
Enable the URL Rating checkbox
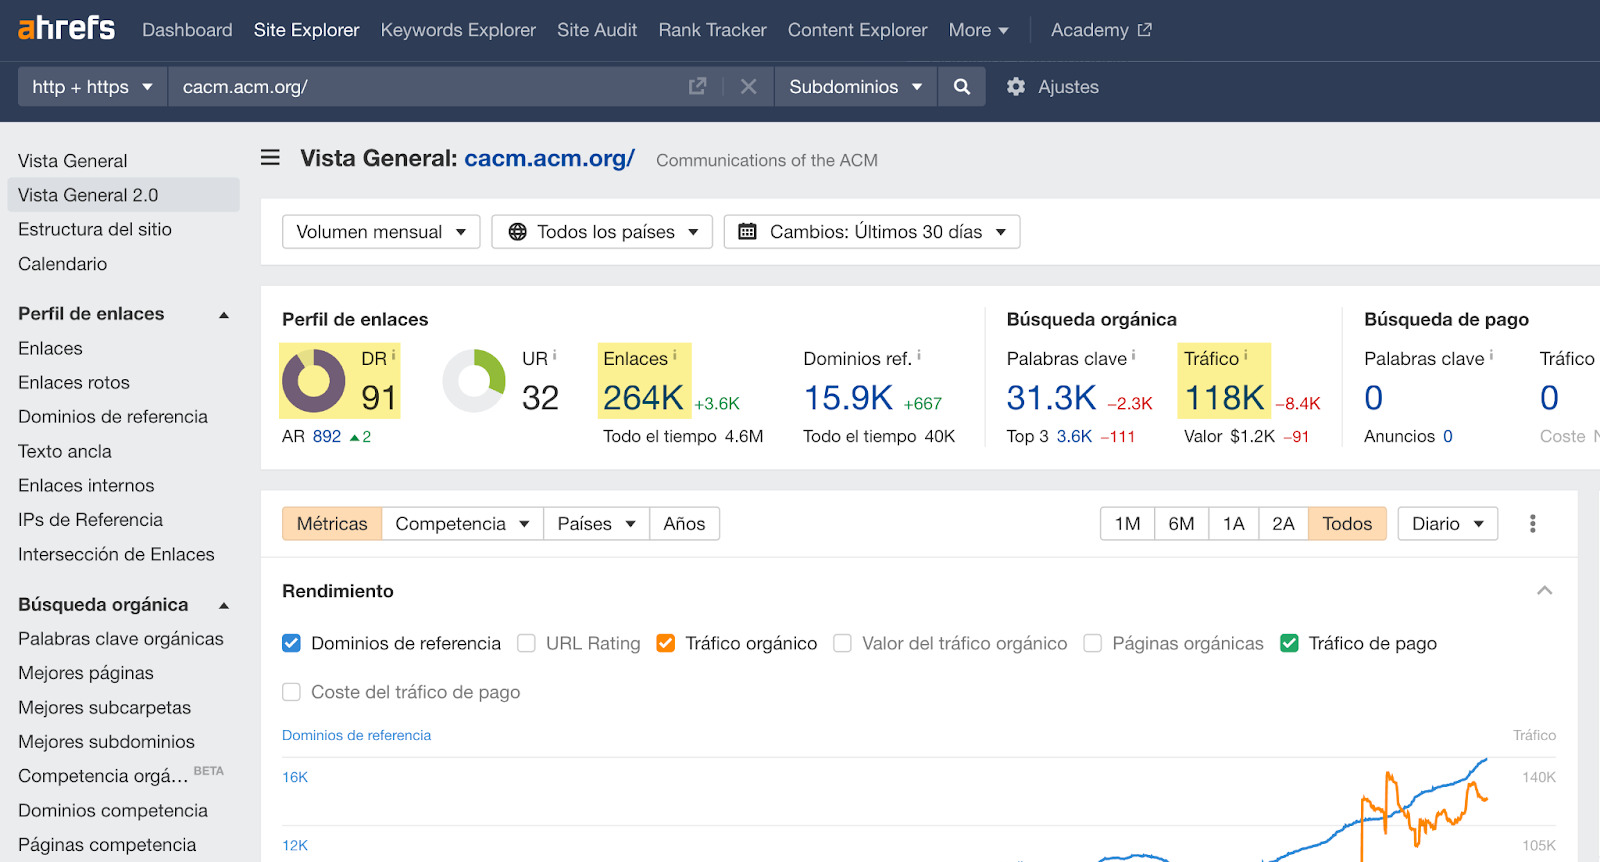coord(526,643)
